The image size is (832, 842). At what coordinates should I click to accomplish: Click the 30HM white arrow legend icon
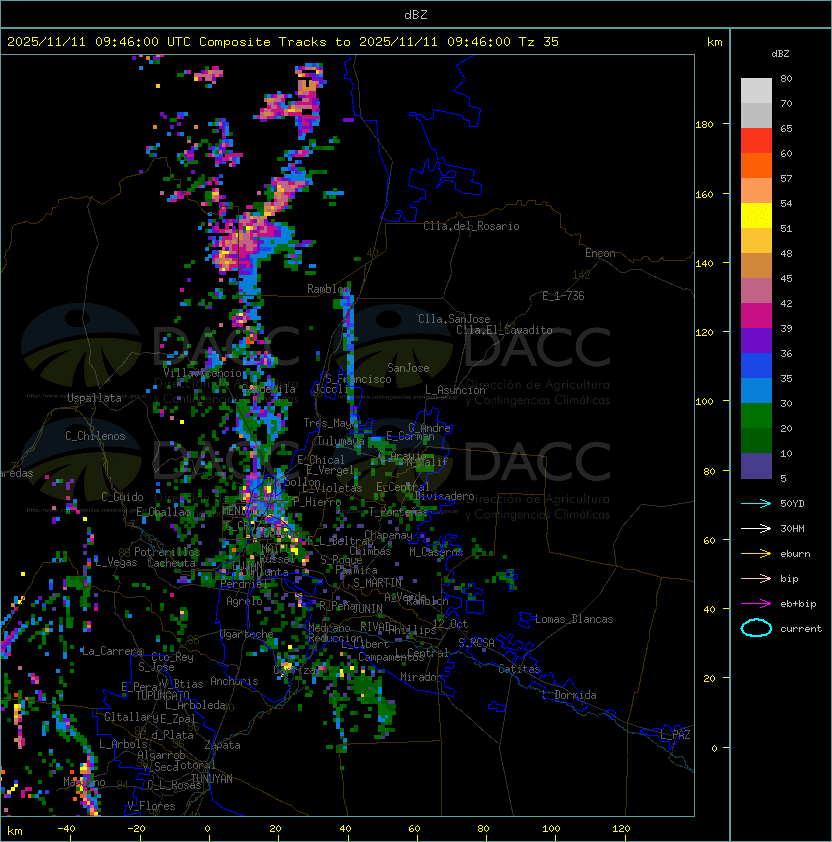tap(756, 528)
